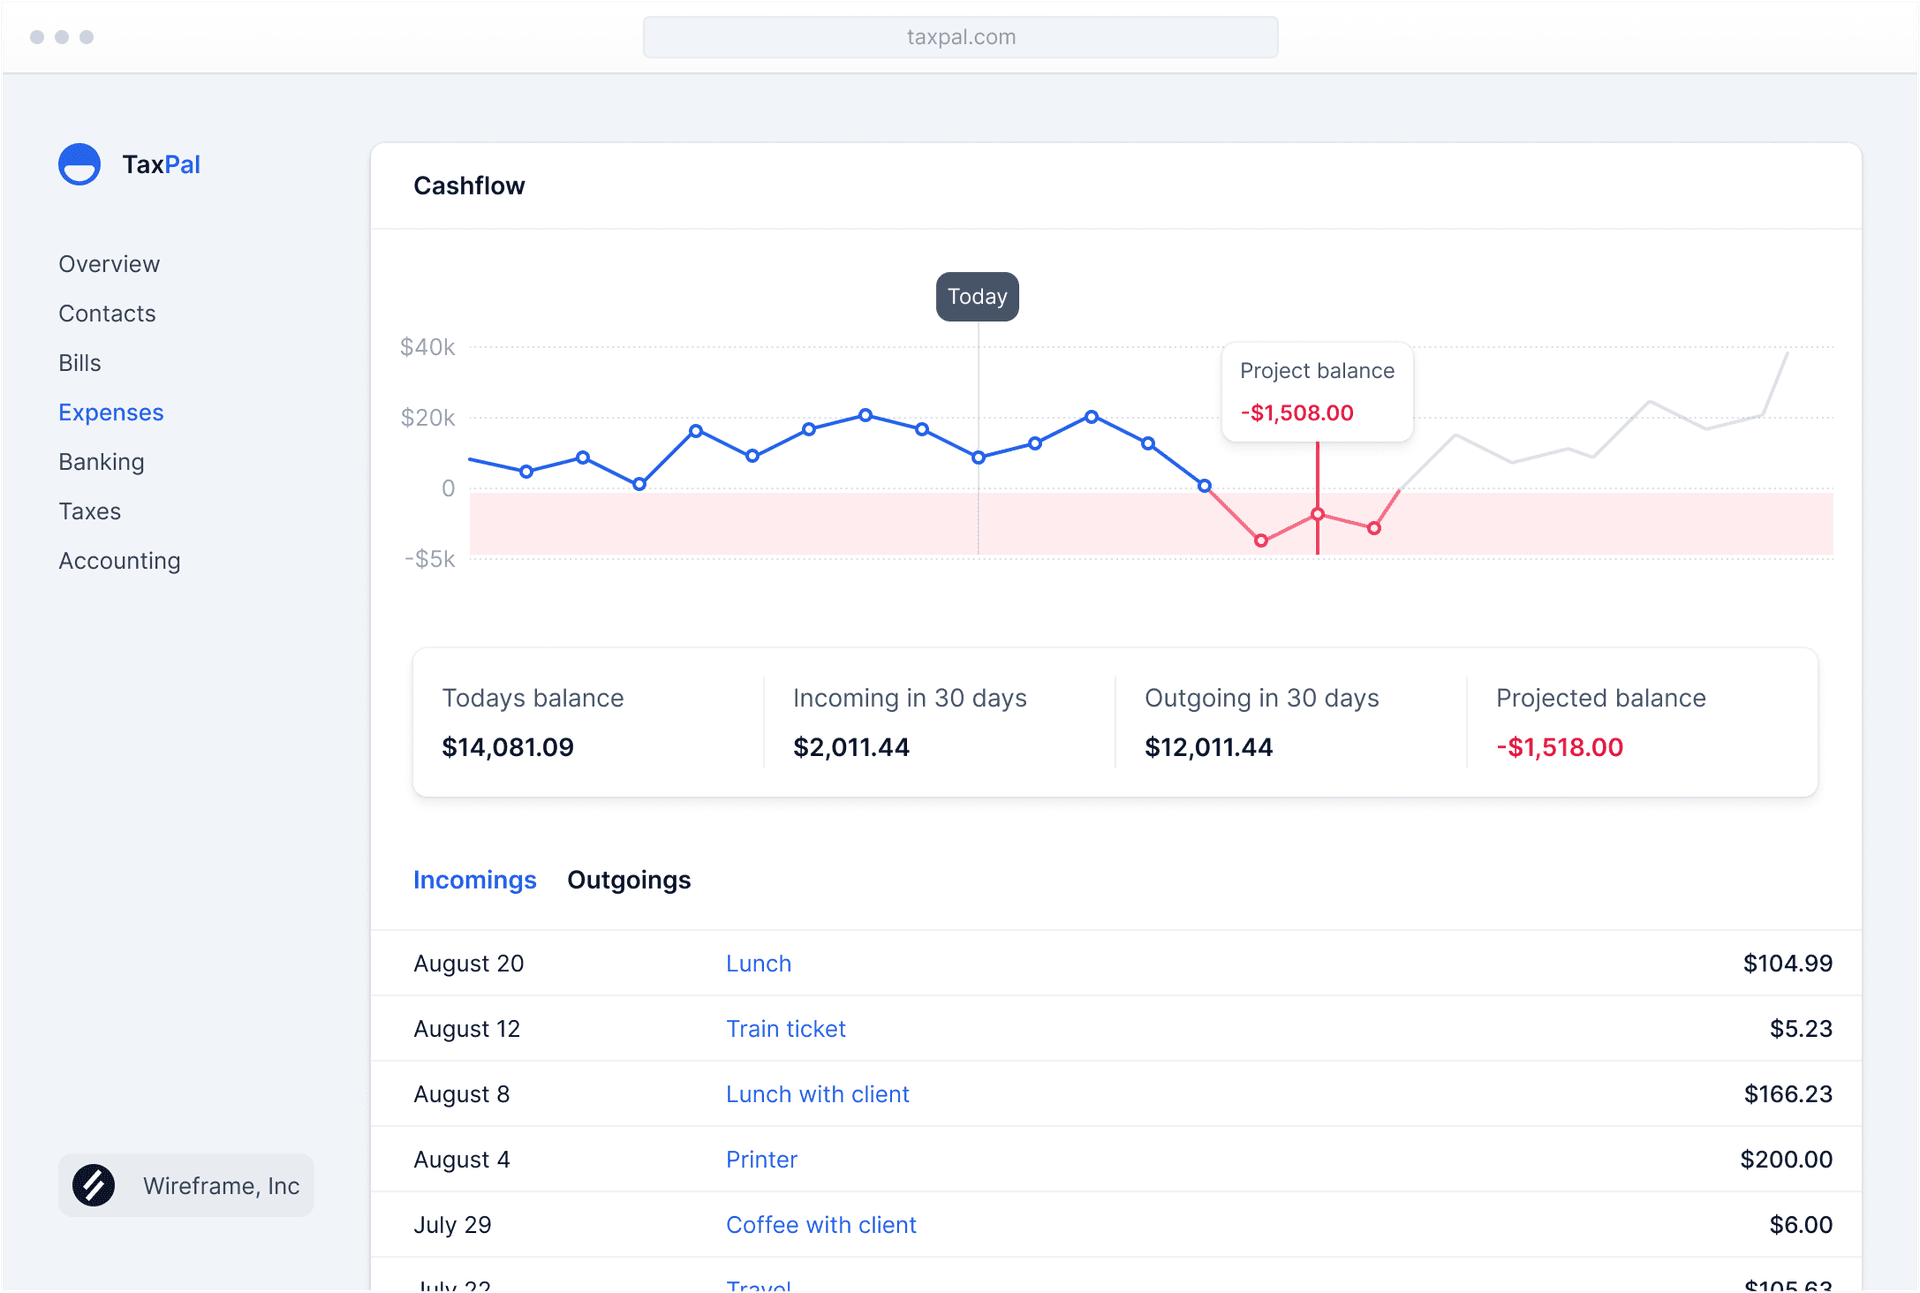Switch to the Outgoings tab

point(629,880)
